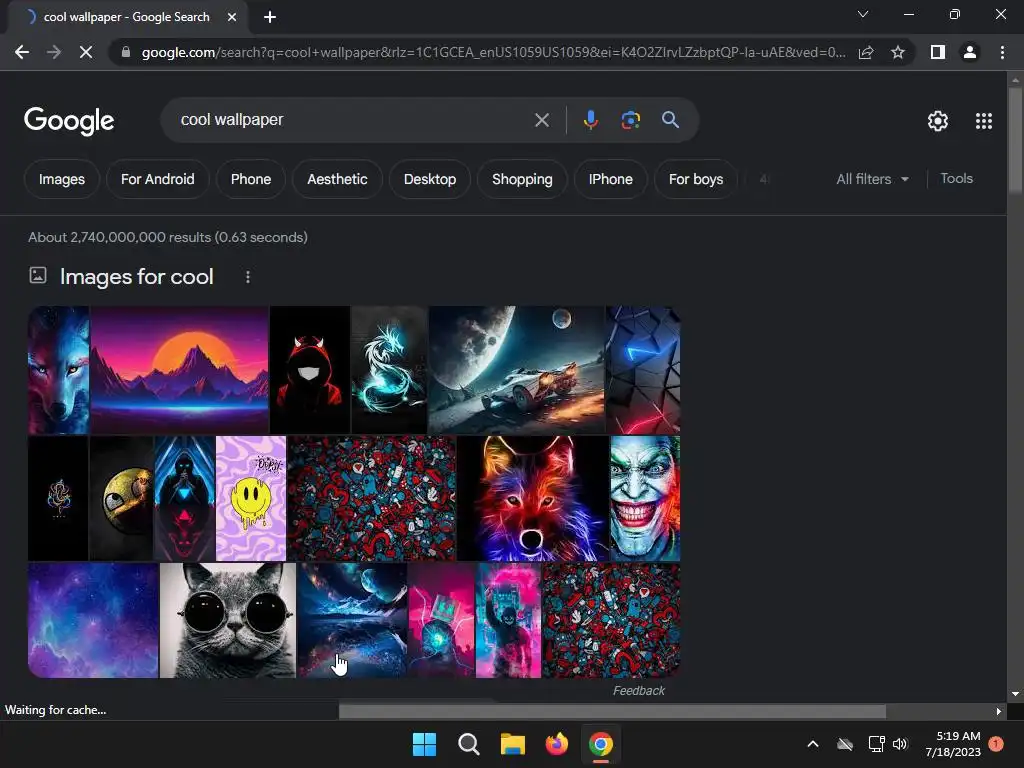Screen dimensions: 1024x768
Task: Go to Google homepage via logo
Action: pyautogui.click(x=69, y=121)
